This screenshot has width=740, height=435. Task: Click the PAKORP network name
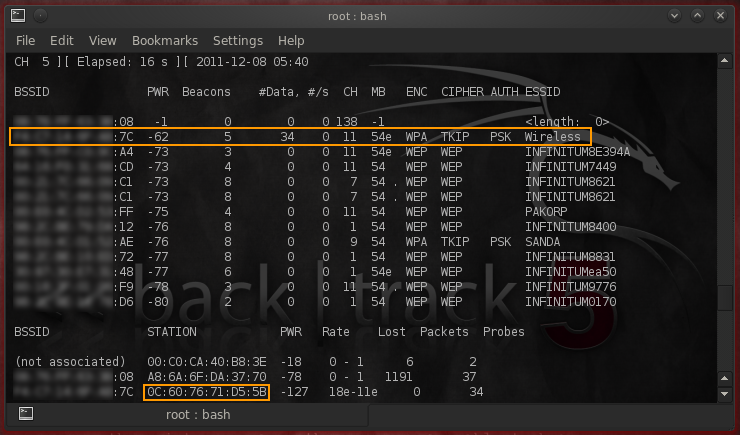547,212
